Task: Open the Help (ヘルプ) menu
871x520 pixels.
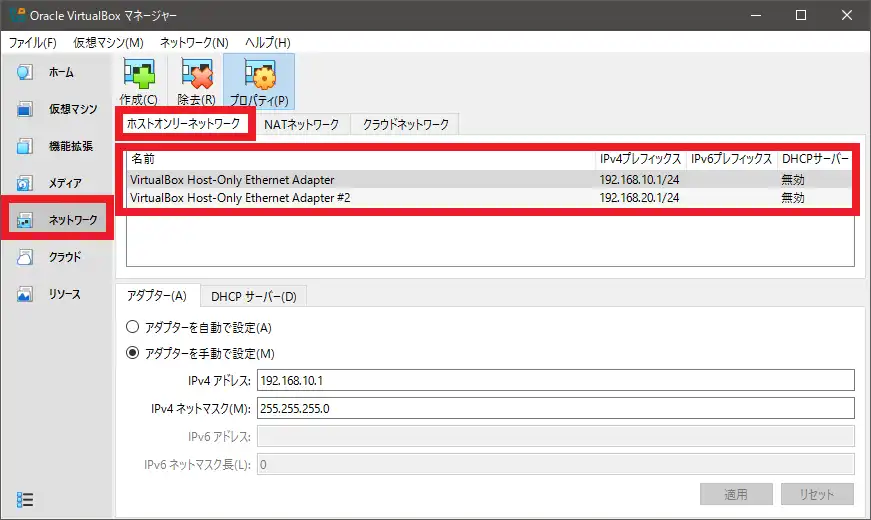Action: (x=268, y=43)
